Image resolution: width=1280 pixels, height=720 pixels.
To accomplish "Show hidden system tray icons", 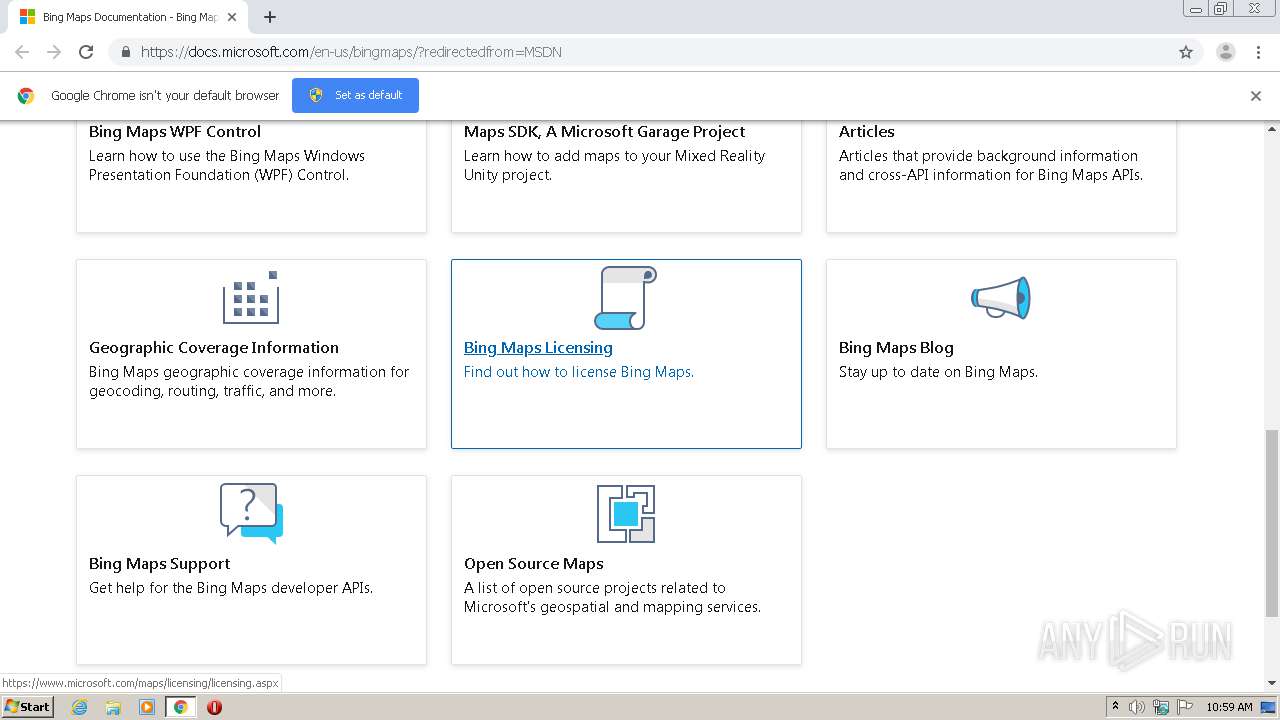I will (x=1115, y=707).
